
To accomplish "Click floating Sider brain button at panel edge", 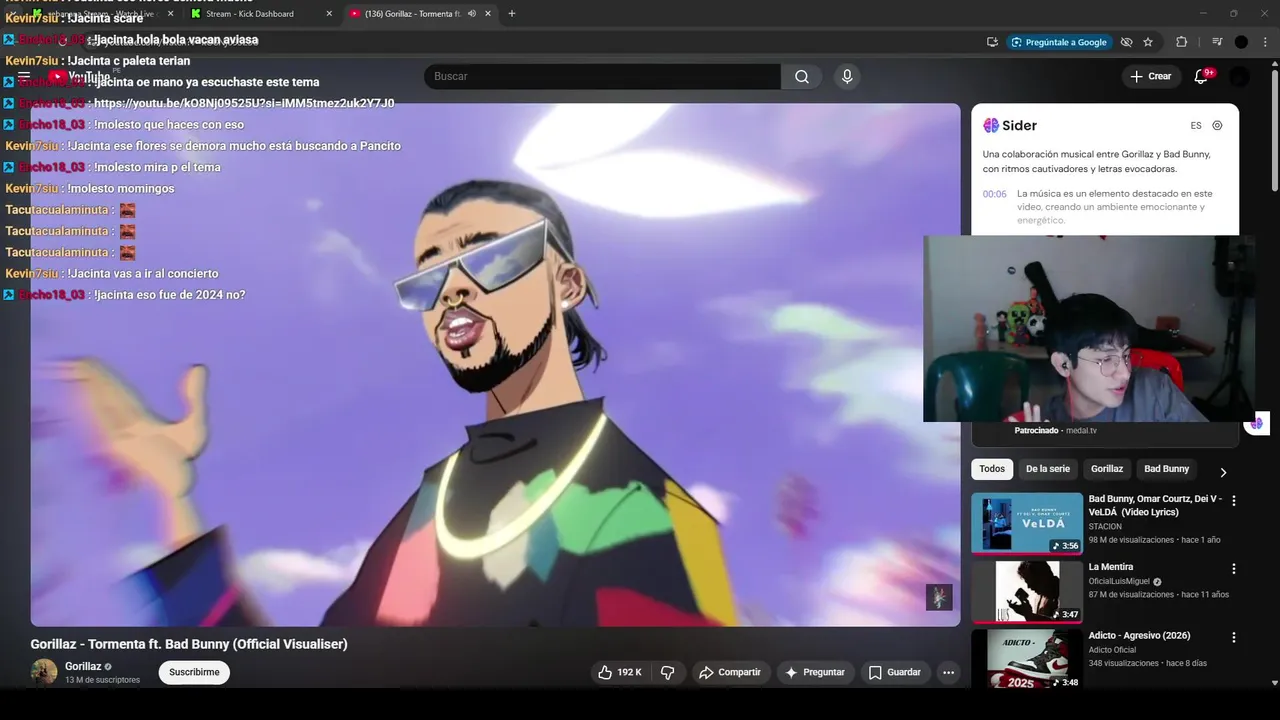I will (1257, 423).
